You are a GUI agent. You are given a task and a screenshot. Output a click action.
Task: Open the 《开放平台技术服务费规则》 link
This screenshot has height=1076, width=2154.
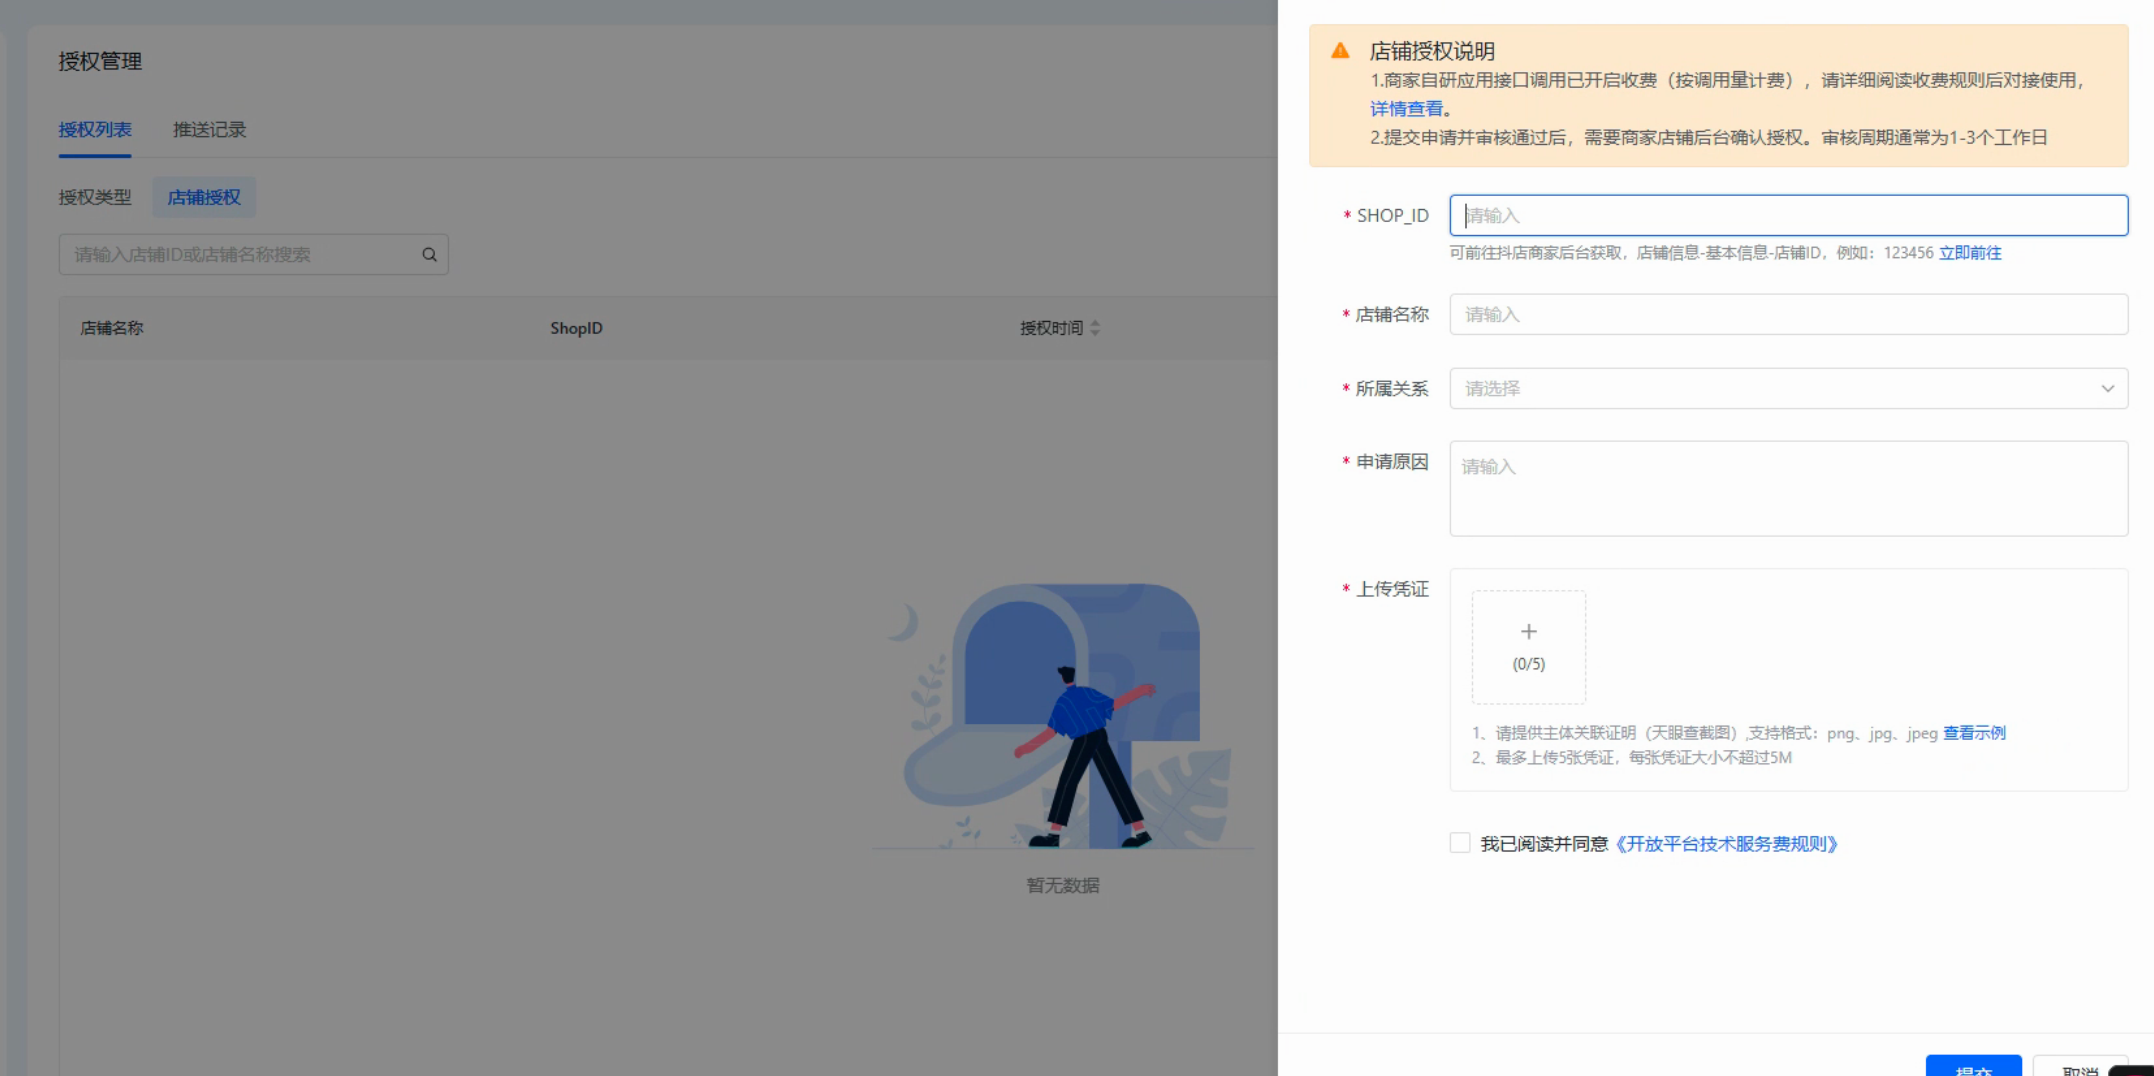[x=1727, y=844]
